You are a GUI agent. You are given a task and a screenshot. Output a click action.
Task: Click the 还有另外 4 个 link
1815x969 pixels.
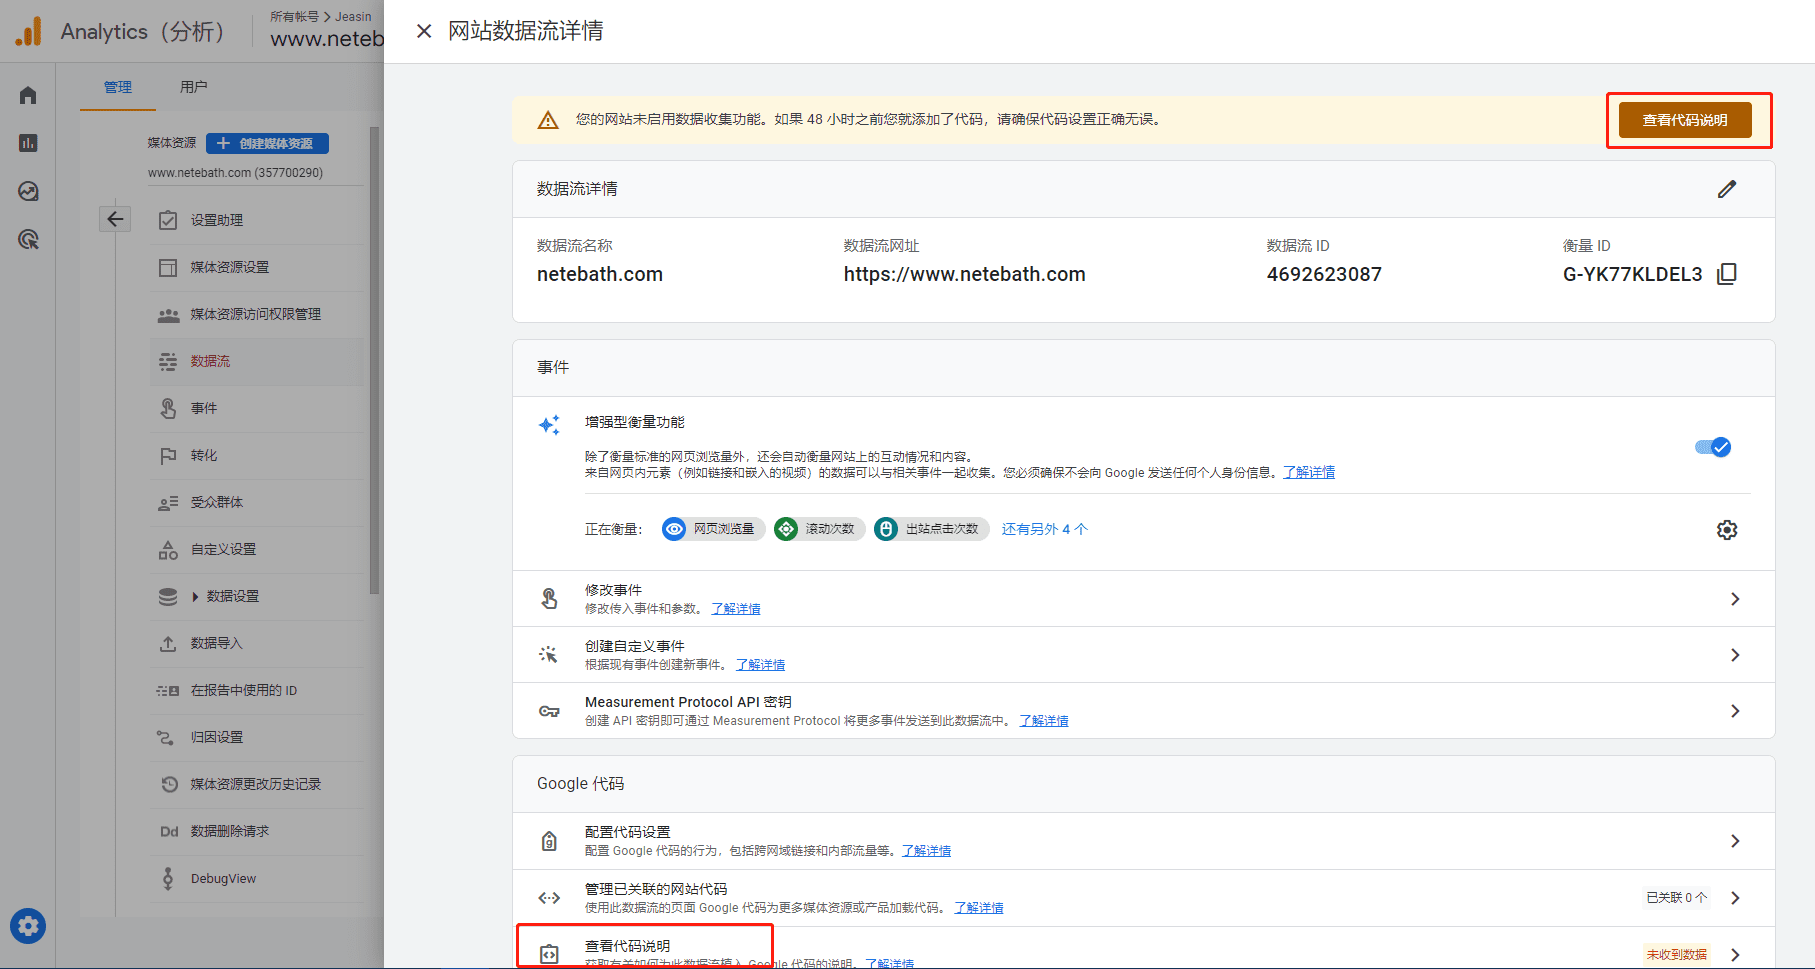[x=1044, y=529]
